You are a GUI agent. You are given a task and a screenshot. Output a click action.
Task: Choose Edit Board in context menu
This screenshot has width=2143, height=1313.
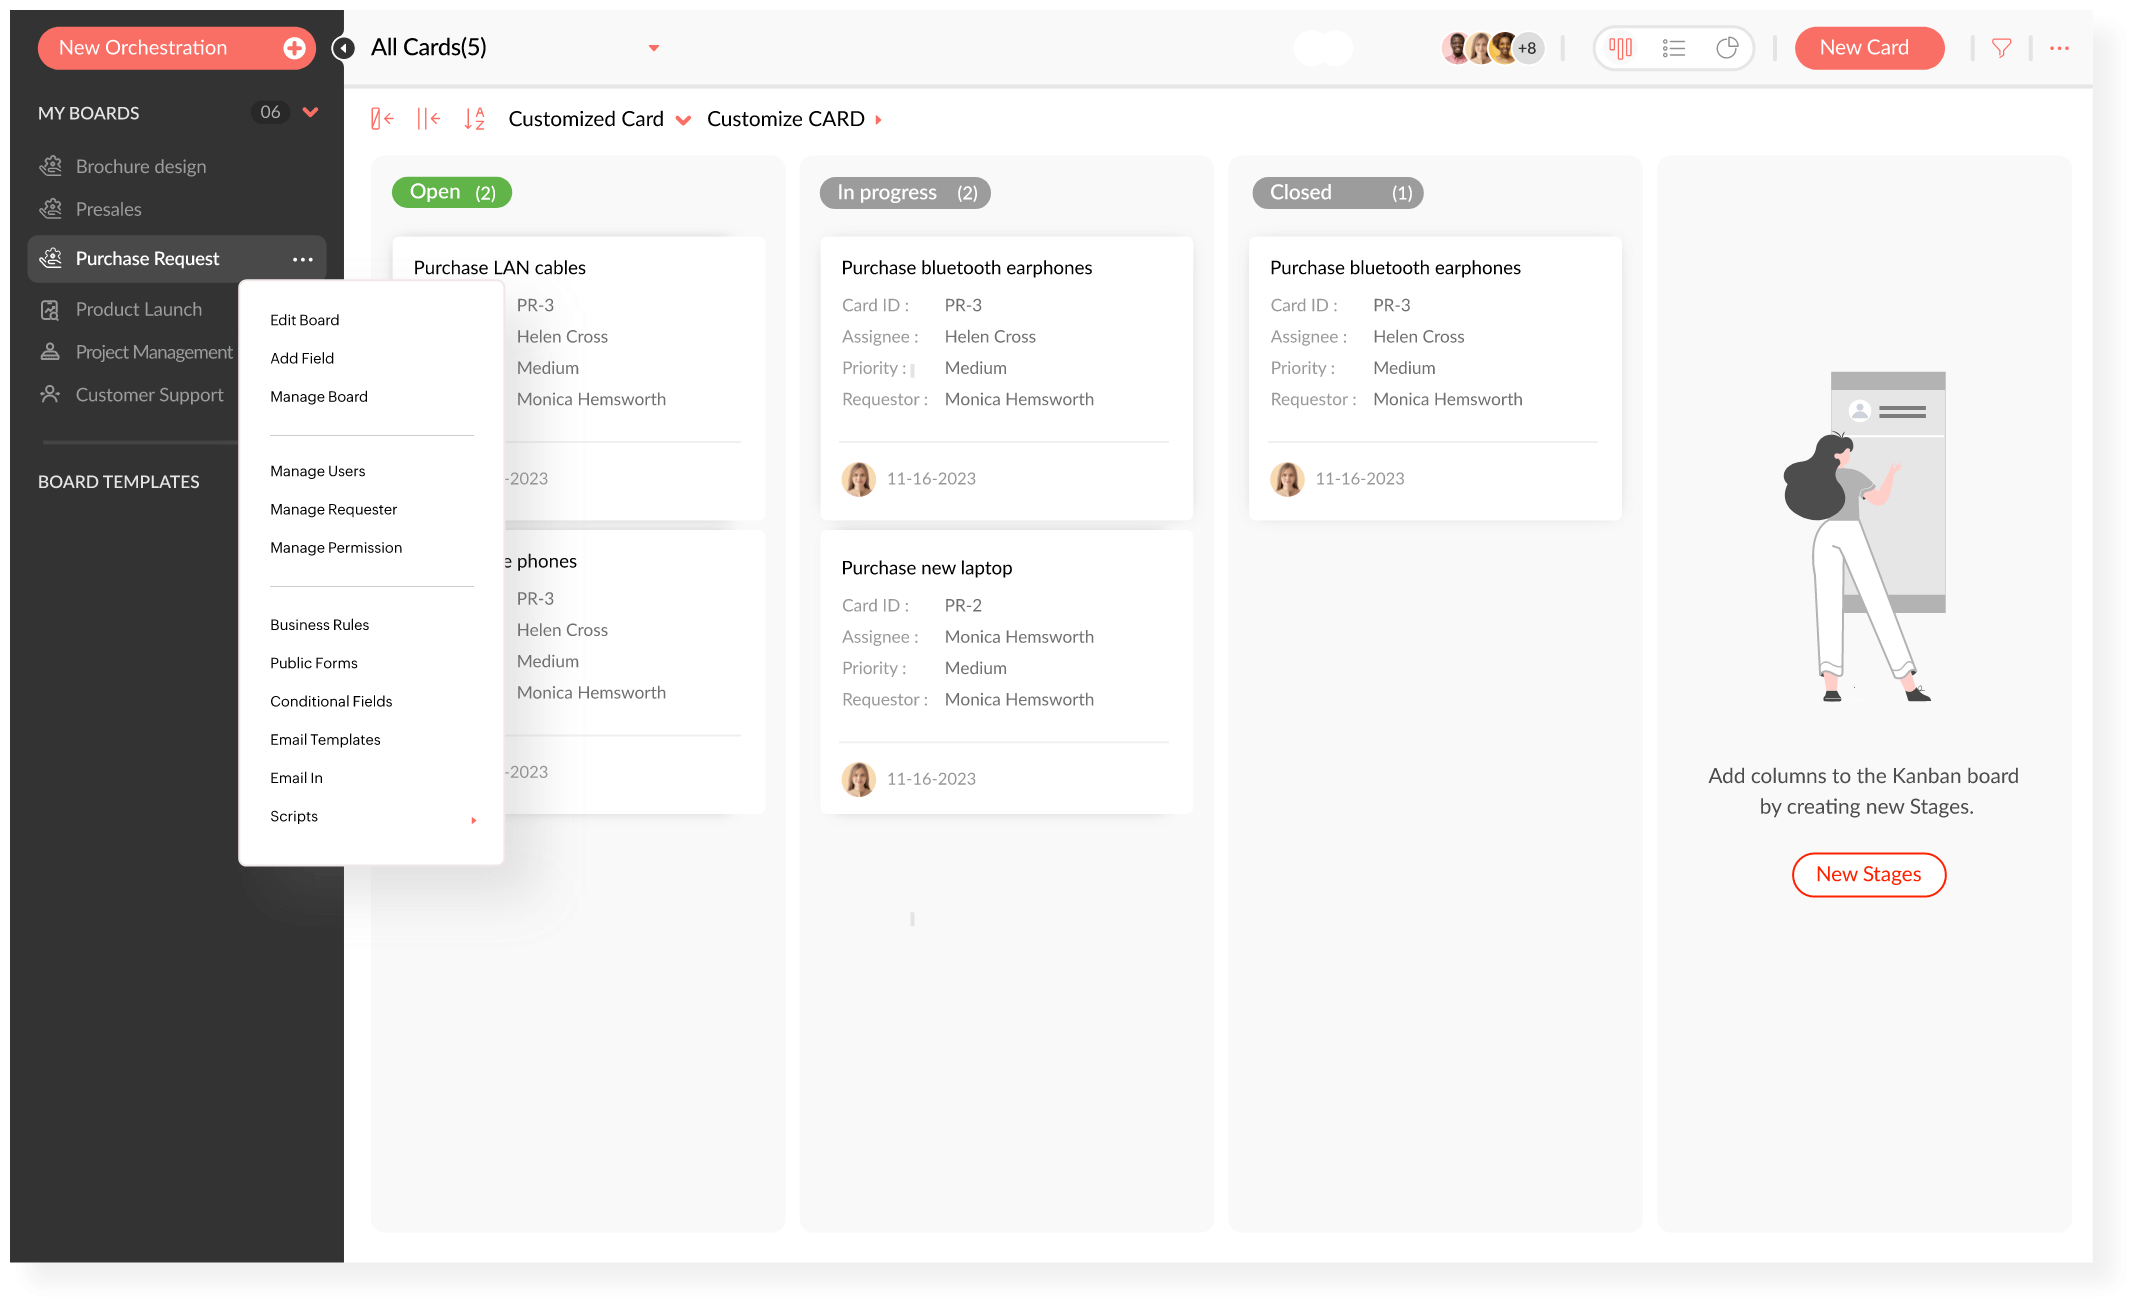(304, 320)
